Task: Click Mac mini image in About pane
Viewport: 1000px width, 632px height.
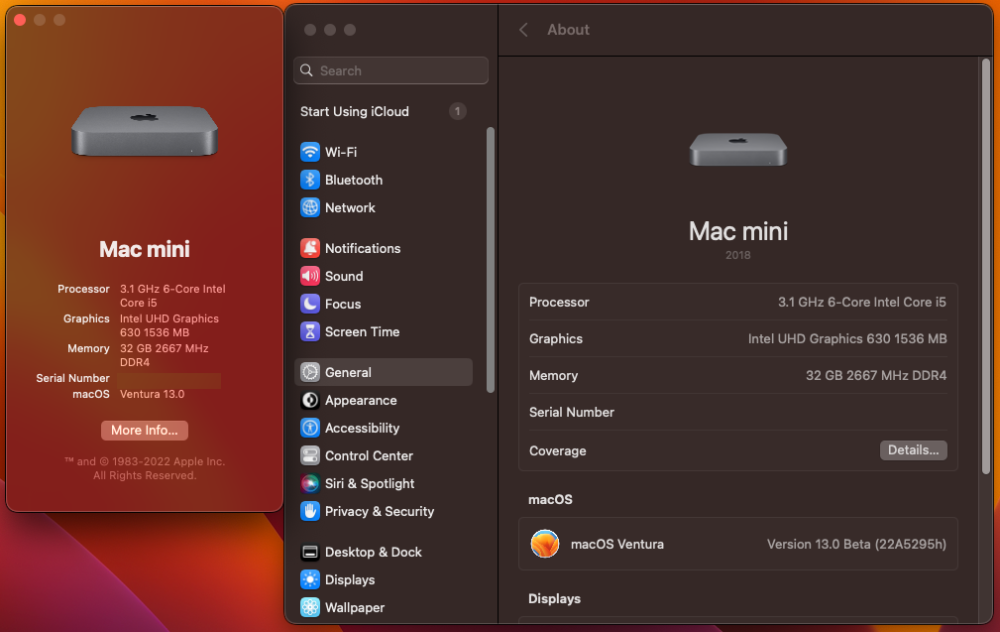Action: [x=738, y=149]
